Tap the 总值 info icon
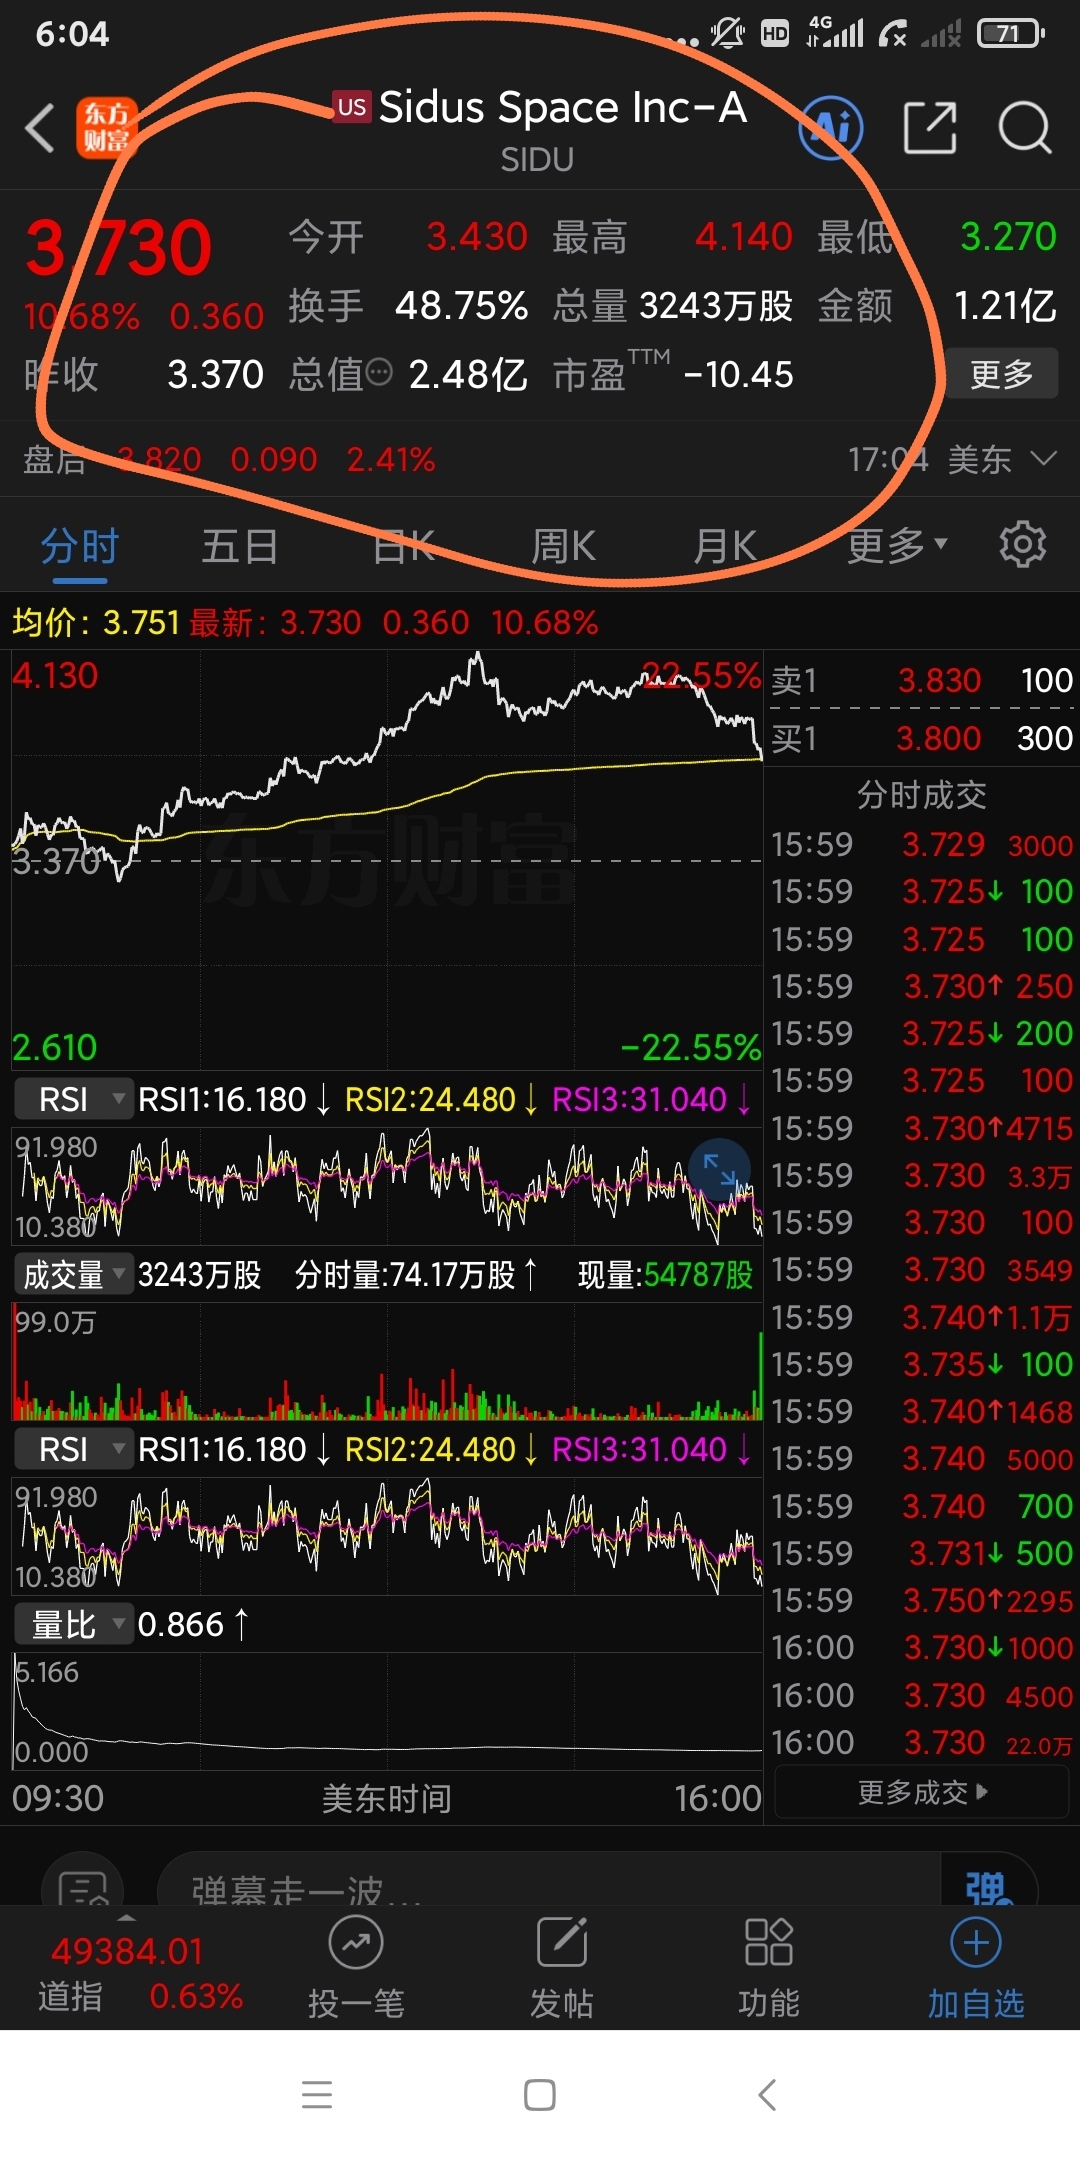The height and width of the screenshot is (2160, 1080). point(379,373)
